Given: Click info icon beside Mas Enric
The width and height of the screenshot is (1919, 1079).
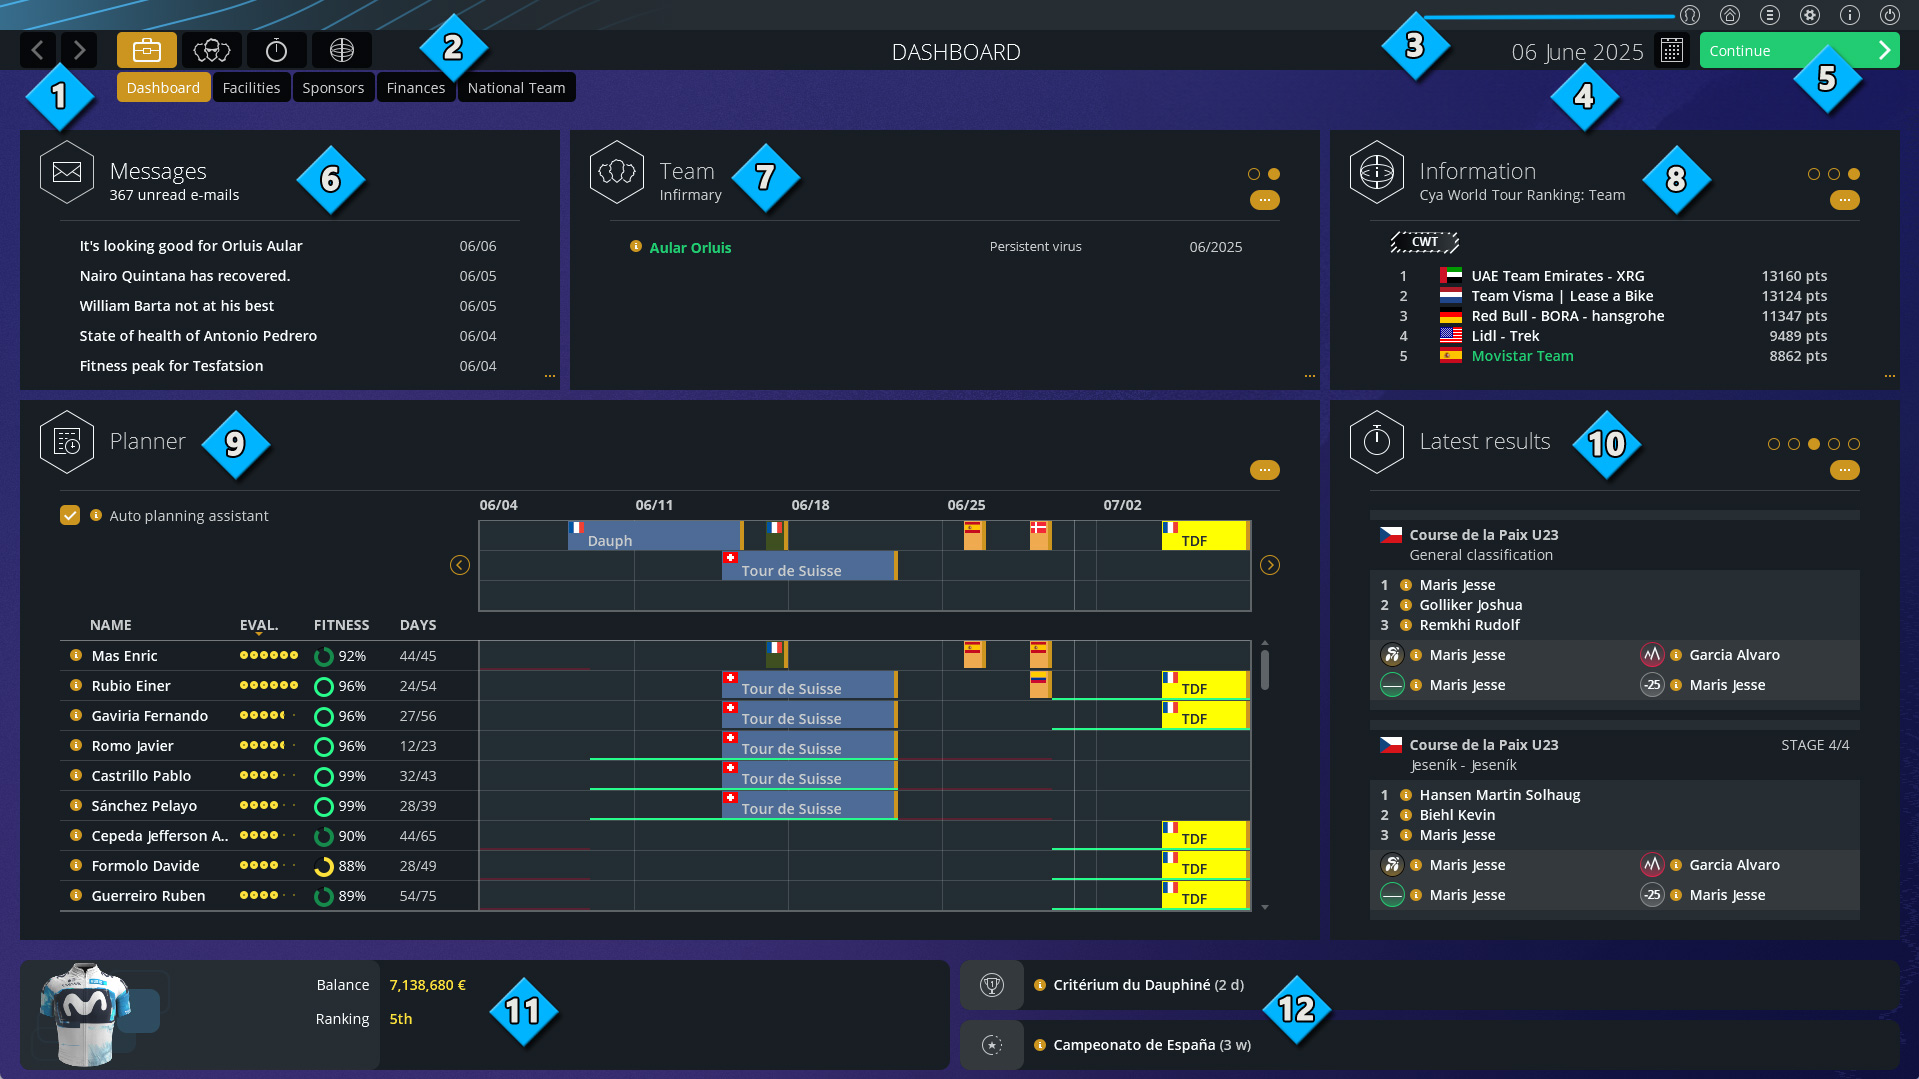Looking at the screenshot, I should 76,656.
